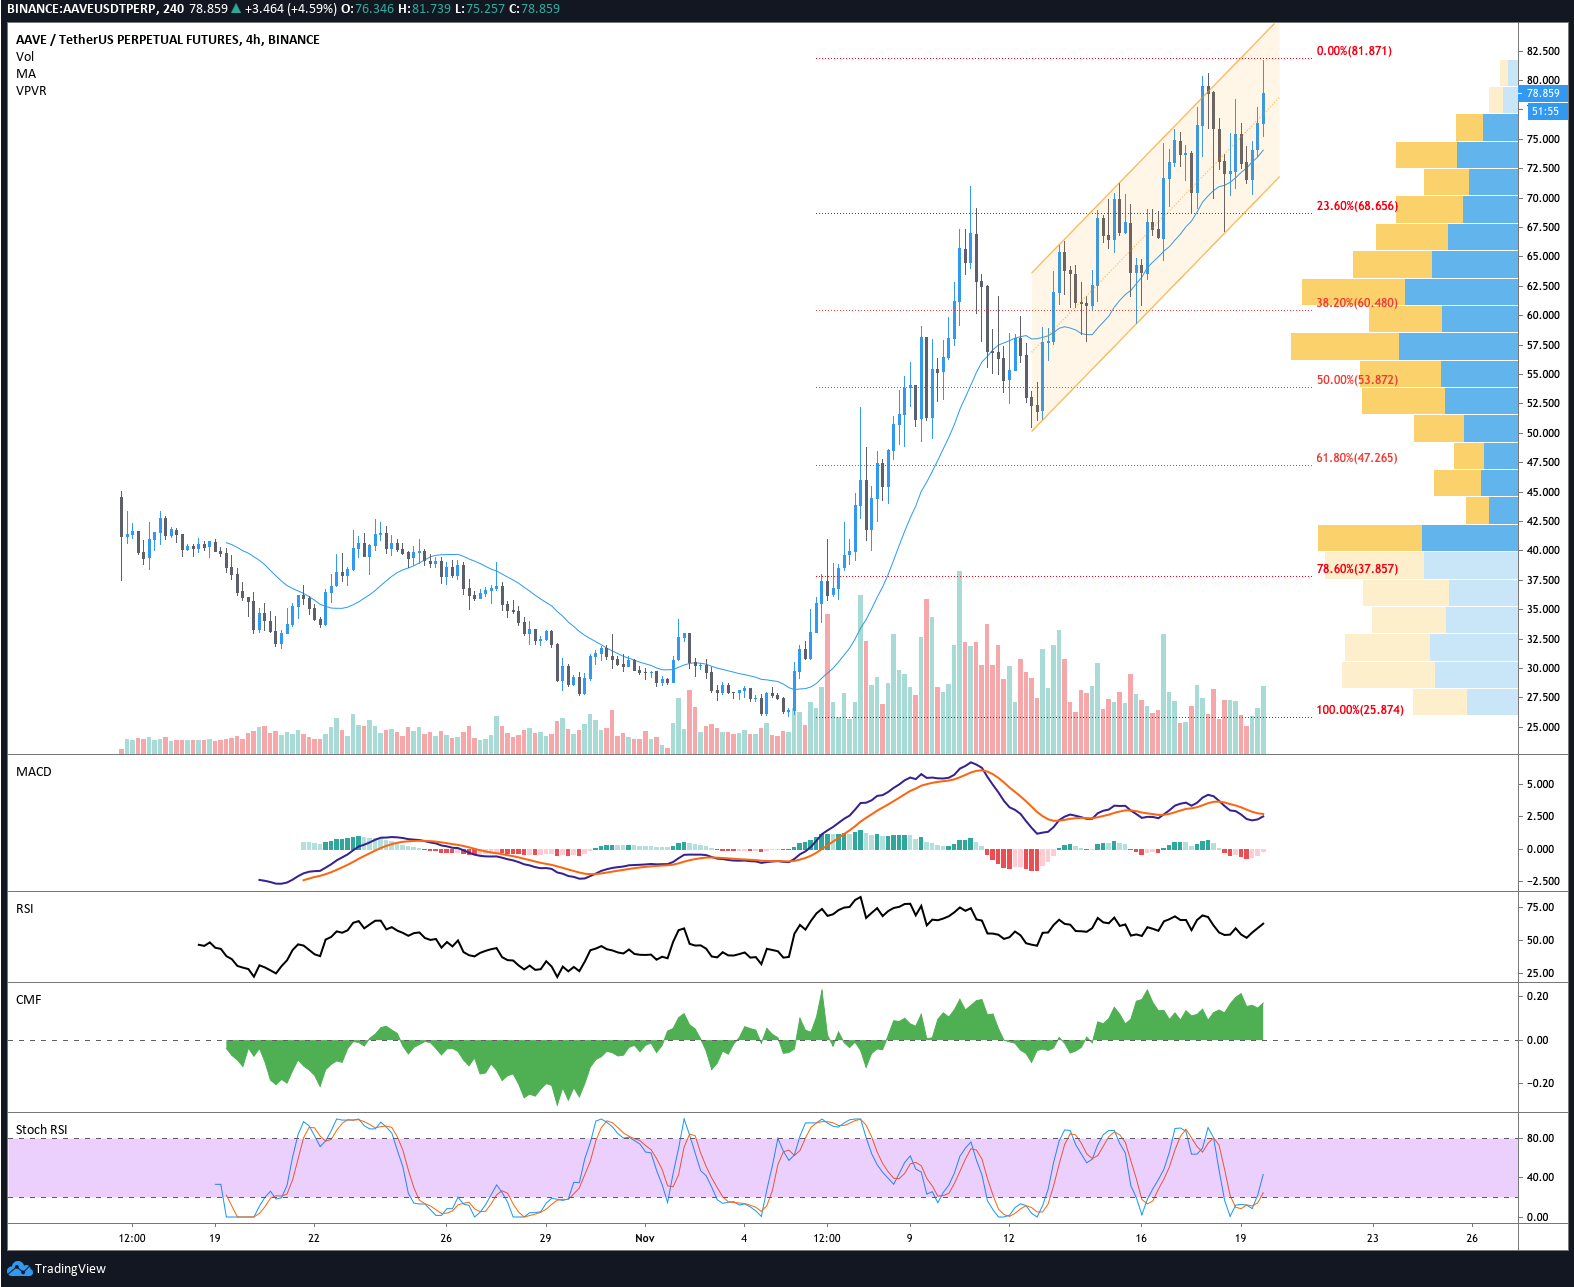This screenshot has width=1574, height=1287.
Task: Click the TradingView cloud logo icon
Action: pyautogui.click(x=19, y=1269)
